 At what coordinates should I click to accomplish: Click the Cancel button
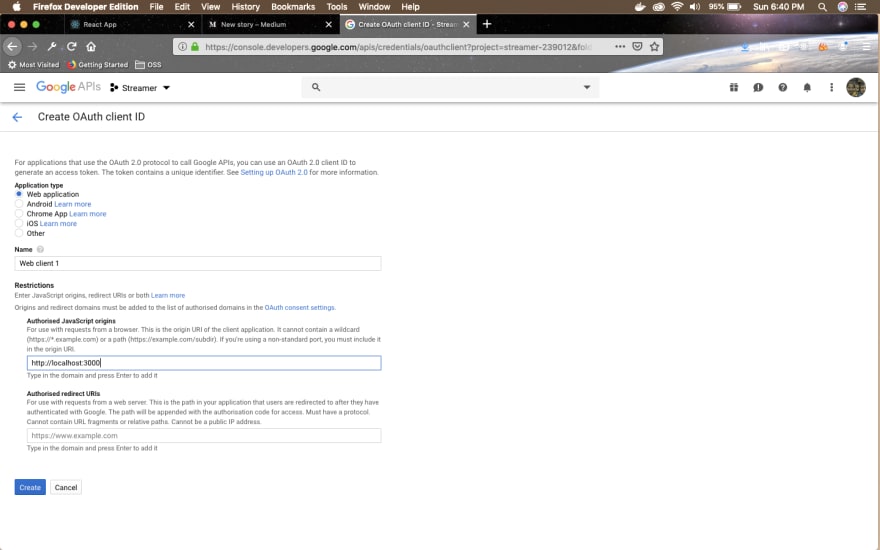tap(66, 487)
